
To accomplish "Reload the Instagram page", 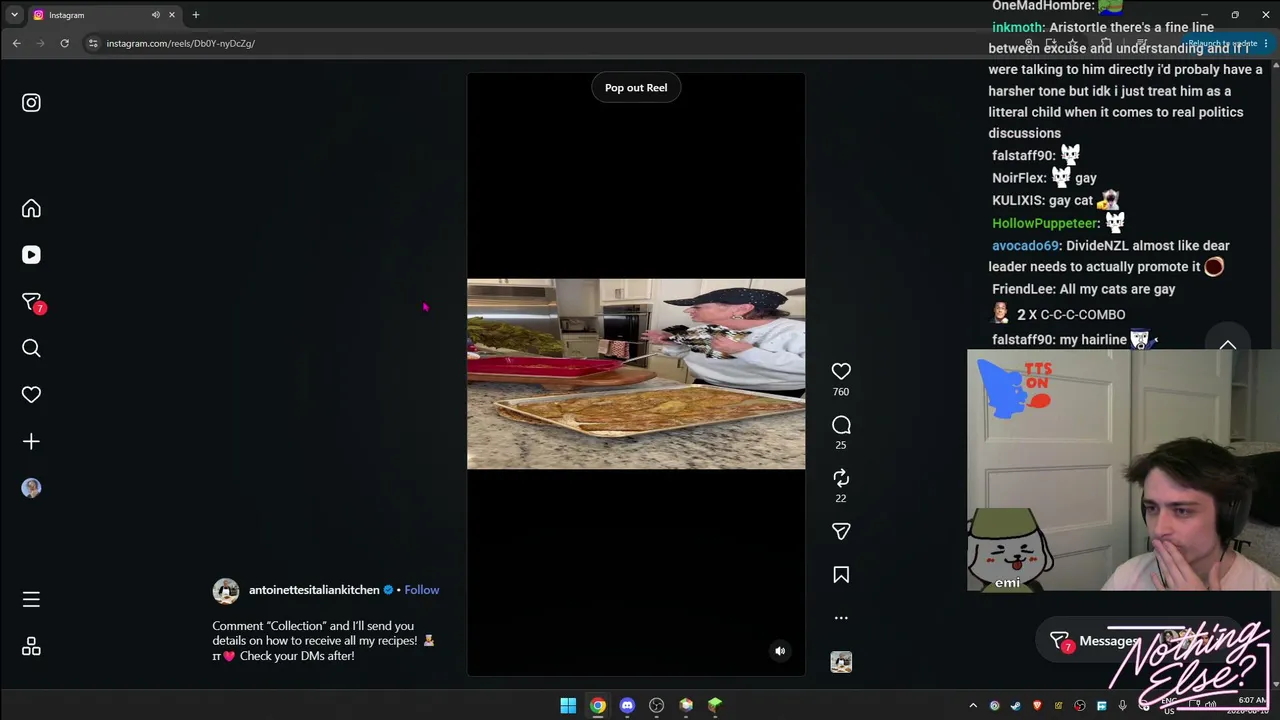I will coord(65,43).
